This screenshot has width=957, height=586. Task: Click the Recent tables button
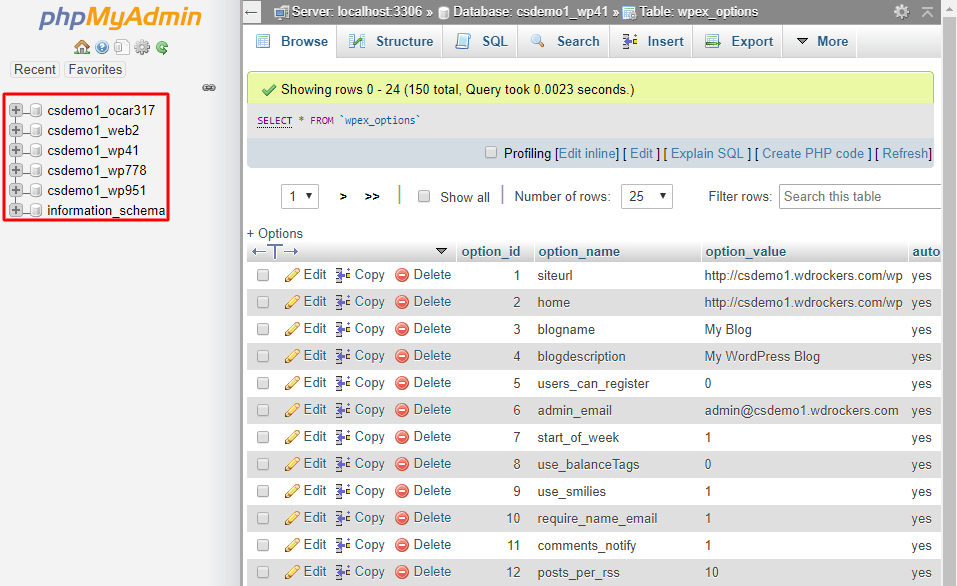[x=35, y=70]
